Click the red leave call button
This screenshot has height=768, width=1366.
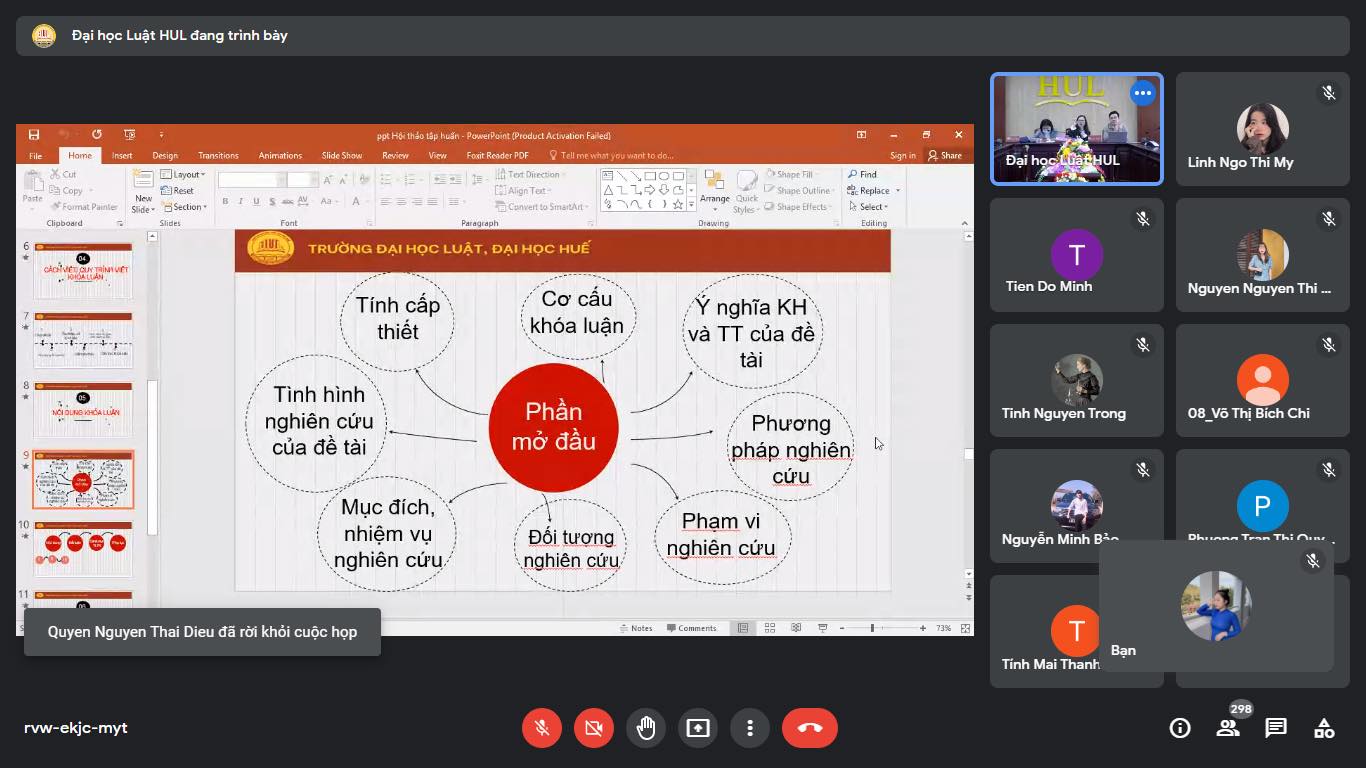tap(810, 728)
